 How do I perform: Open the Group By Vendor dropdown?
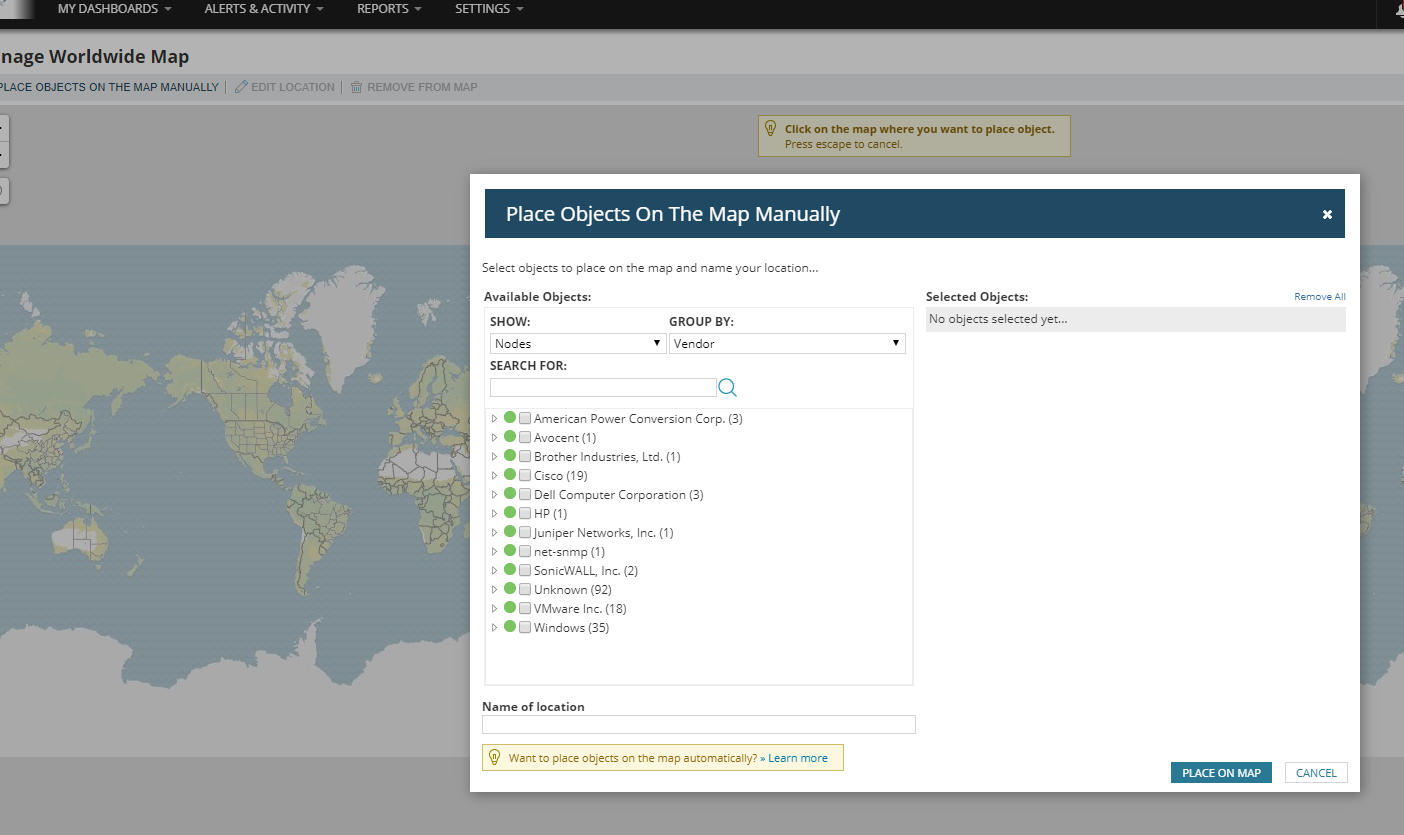(787, 343)
